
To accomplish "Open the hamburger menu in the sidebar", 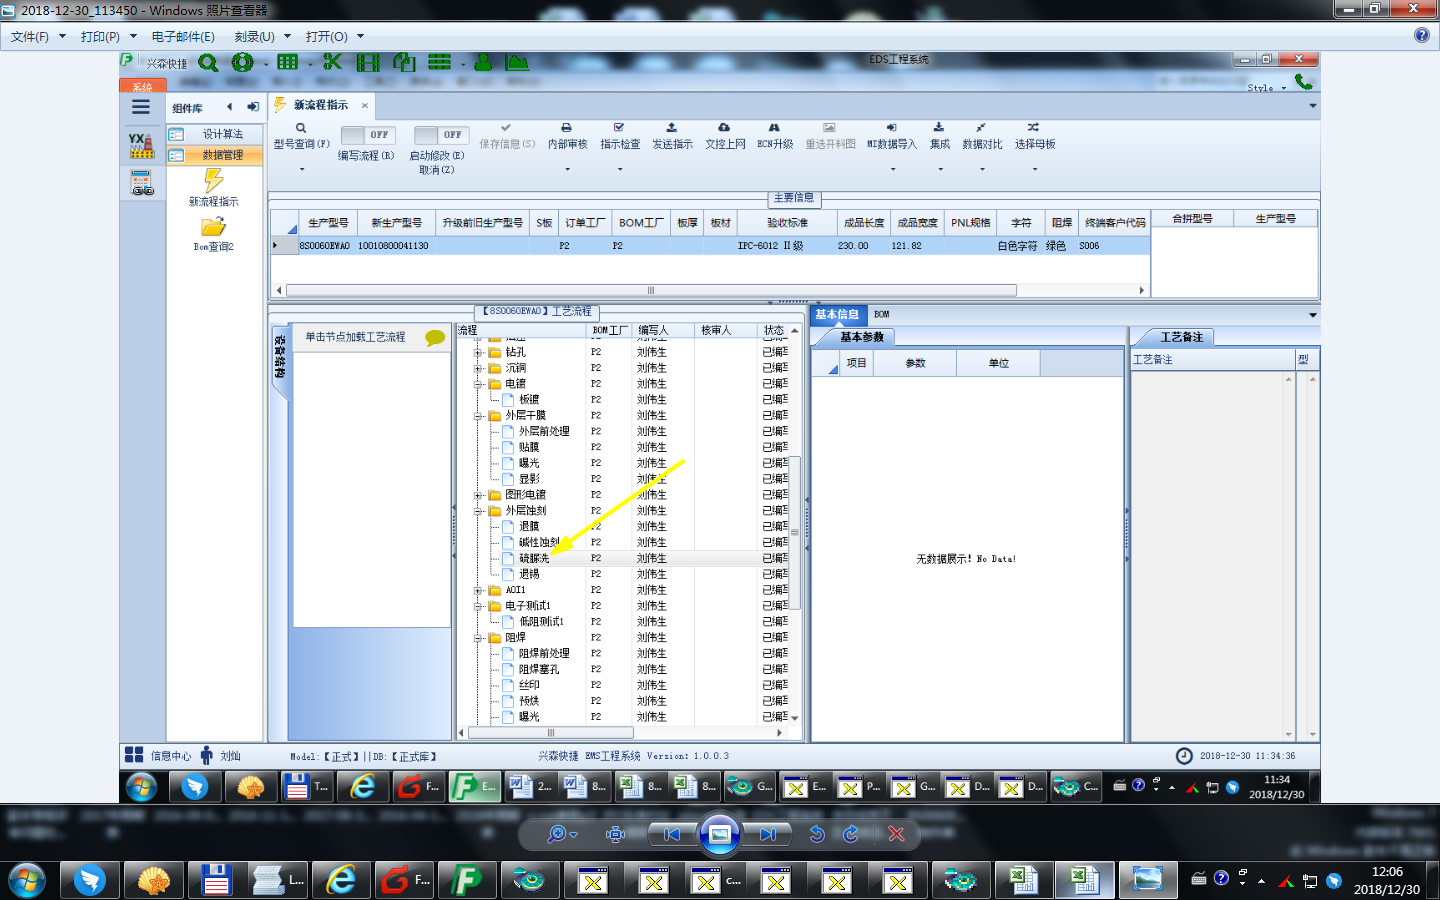I will coord(141,107).
